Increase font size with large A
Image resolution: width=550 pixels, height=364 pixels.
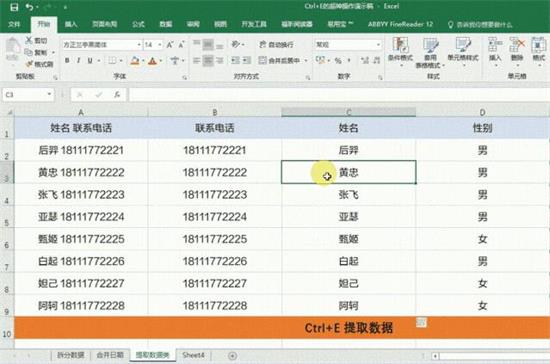click(170, 45)
